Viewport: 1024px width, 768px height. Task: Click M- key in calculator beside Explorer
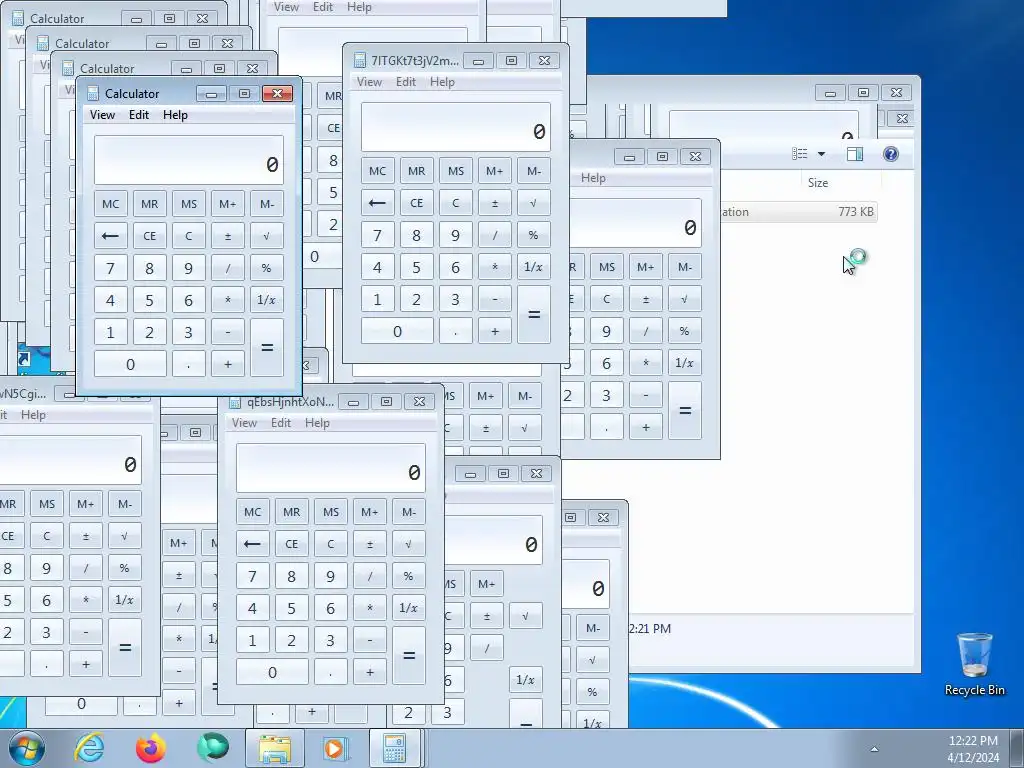pos(684,266)
